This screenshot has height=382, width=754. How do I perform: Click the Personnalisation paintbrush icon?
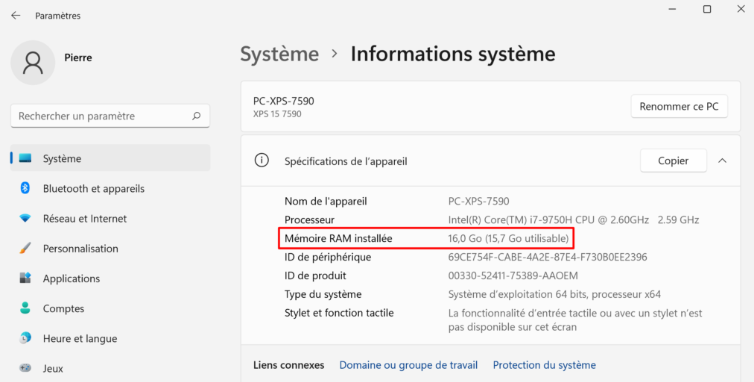(x=25, y=248)
